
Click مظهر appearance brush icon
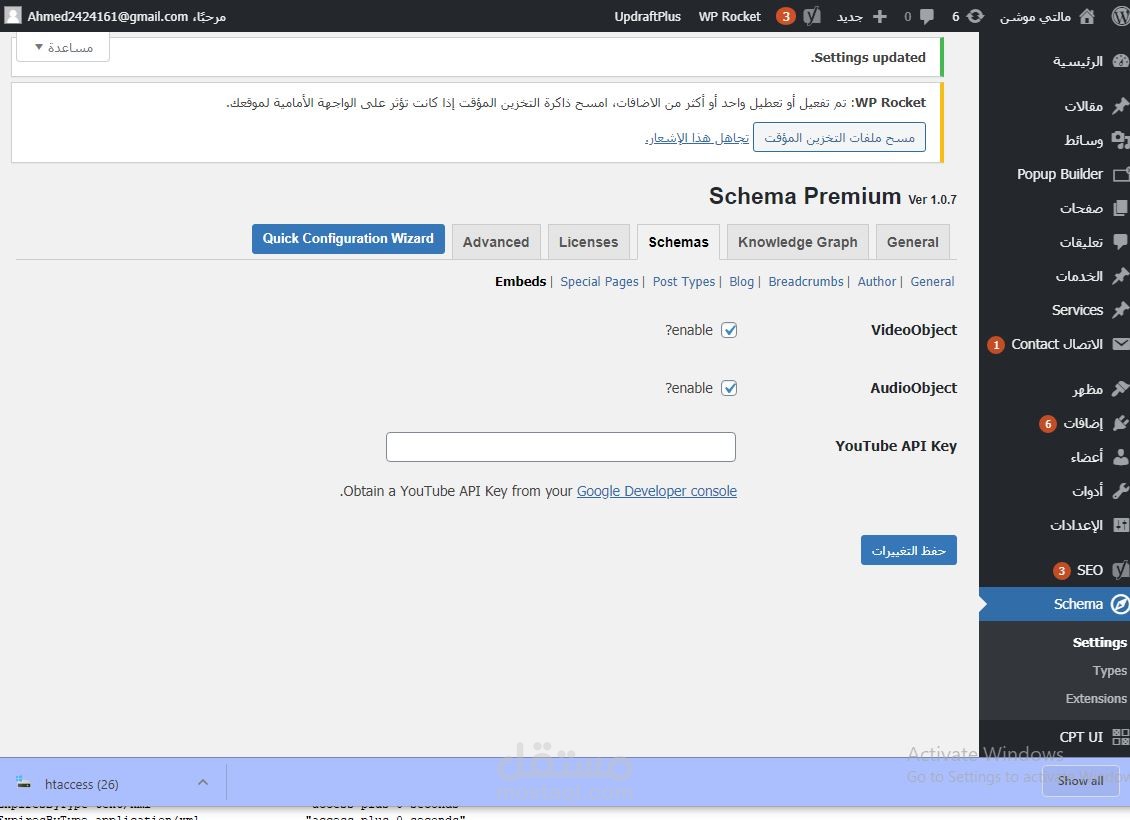[1121, 389]
